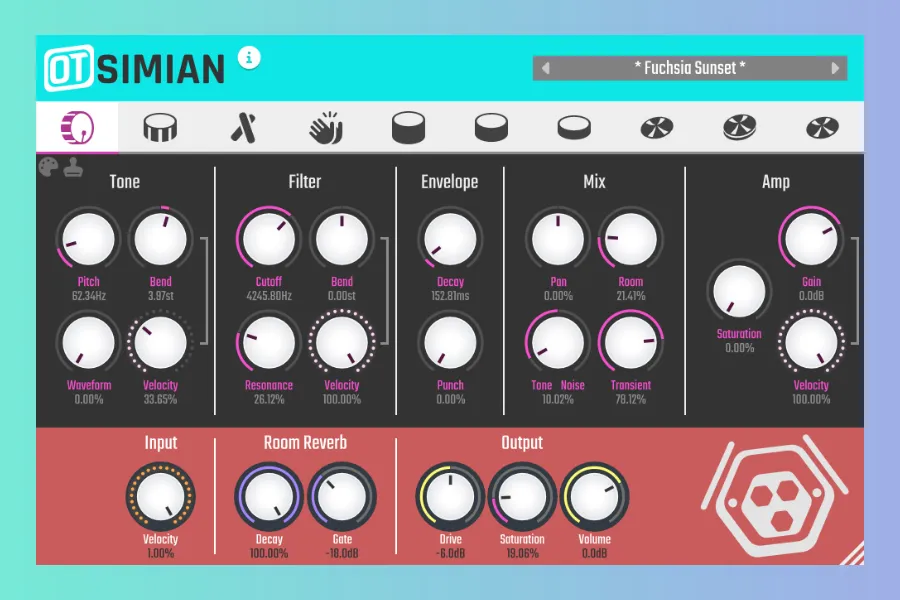Switch to the crossed drumsticks instrument
The height and width of the screenshot is (600, 900).
coord(242,128)
